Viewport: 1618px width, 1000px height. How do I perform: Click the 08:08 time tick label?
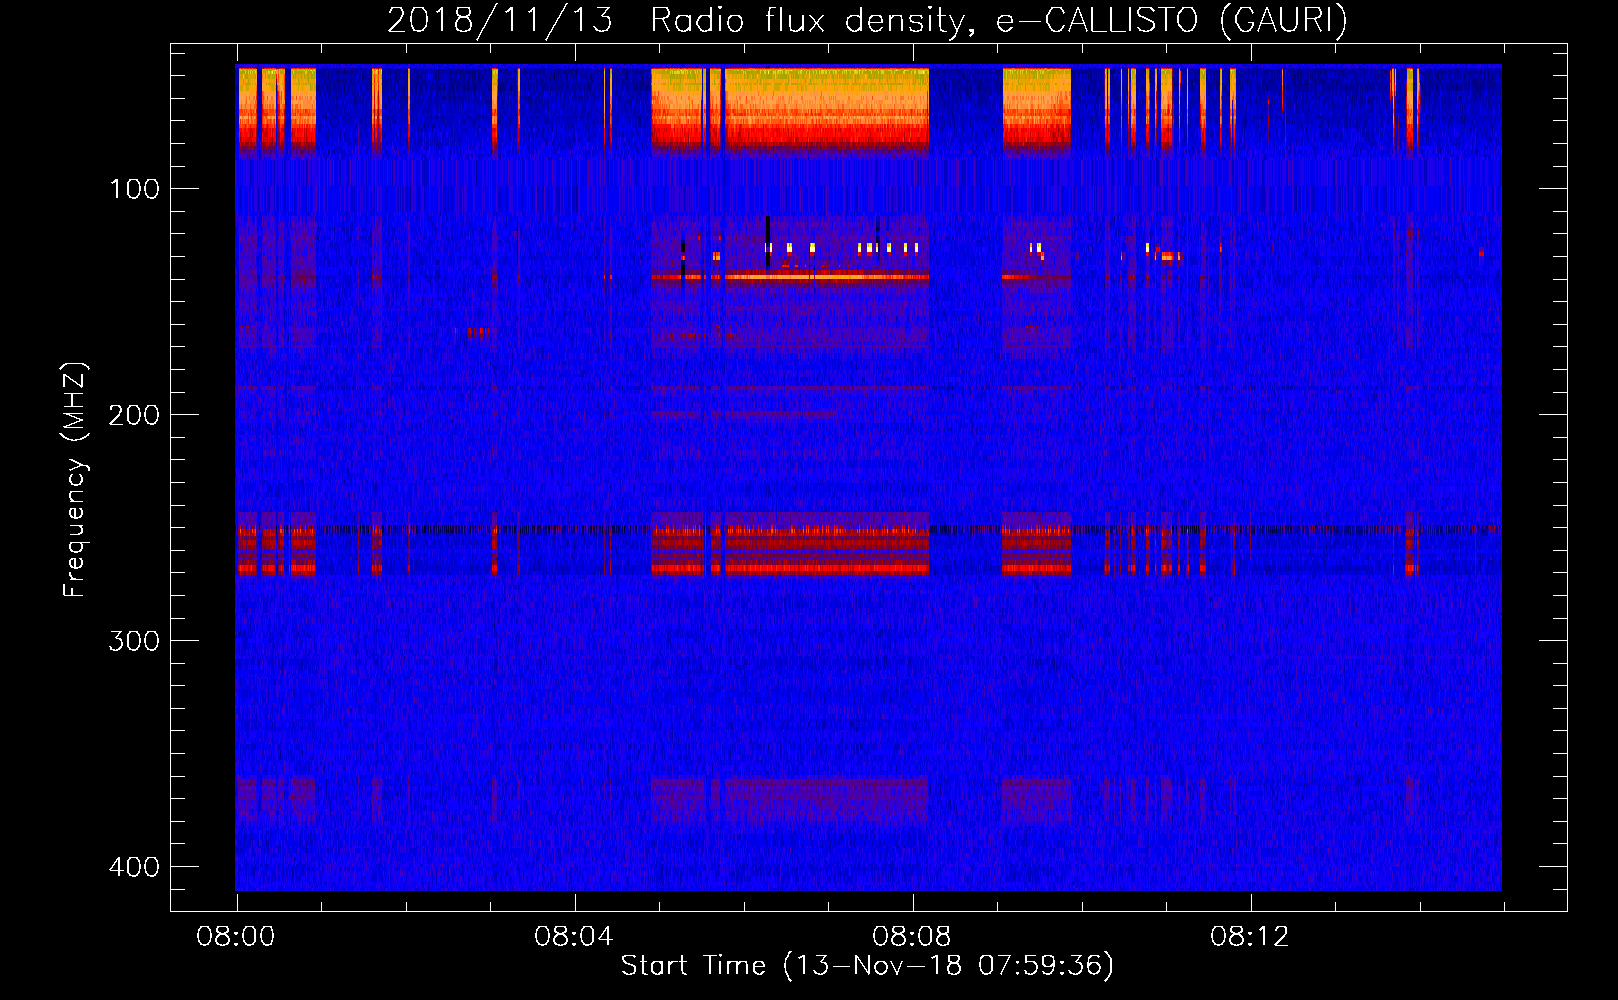[912, 937]
